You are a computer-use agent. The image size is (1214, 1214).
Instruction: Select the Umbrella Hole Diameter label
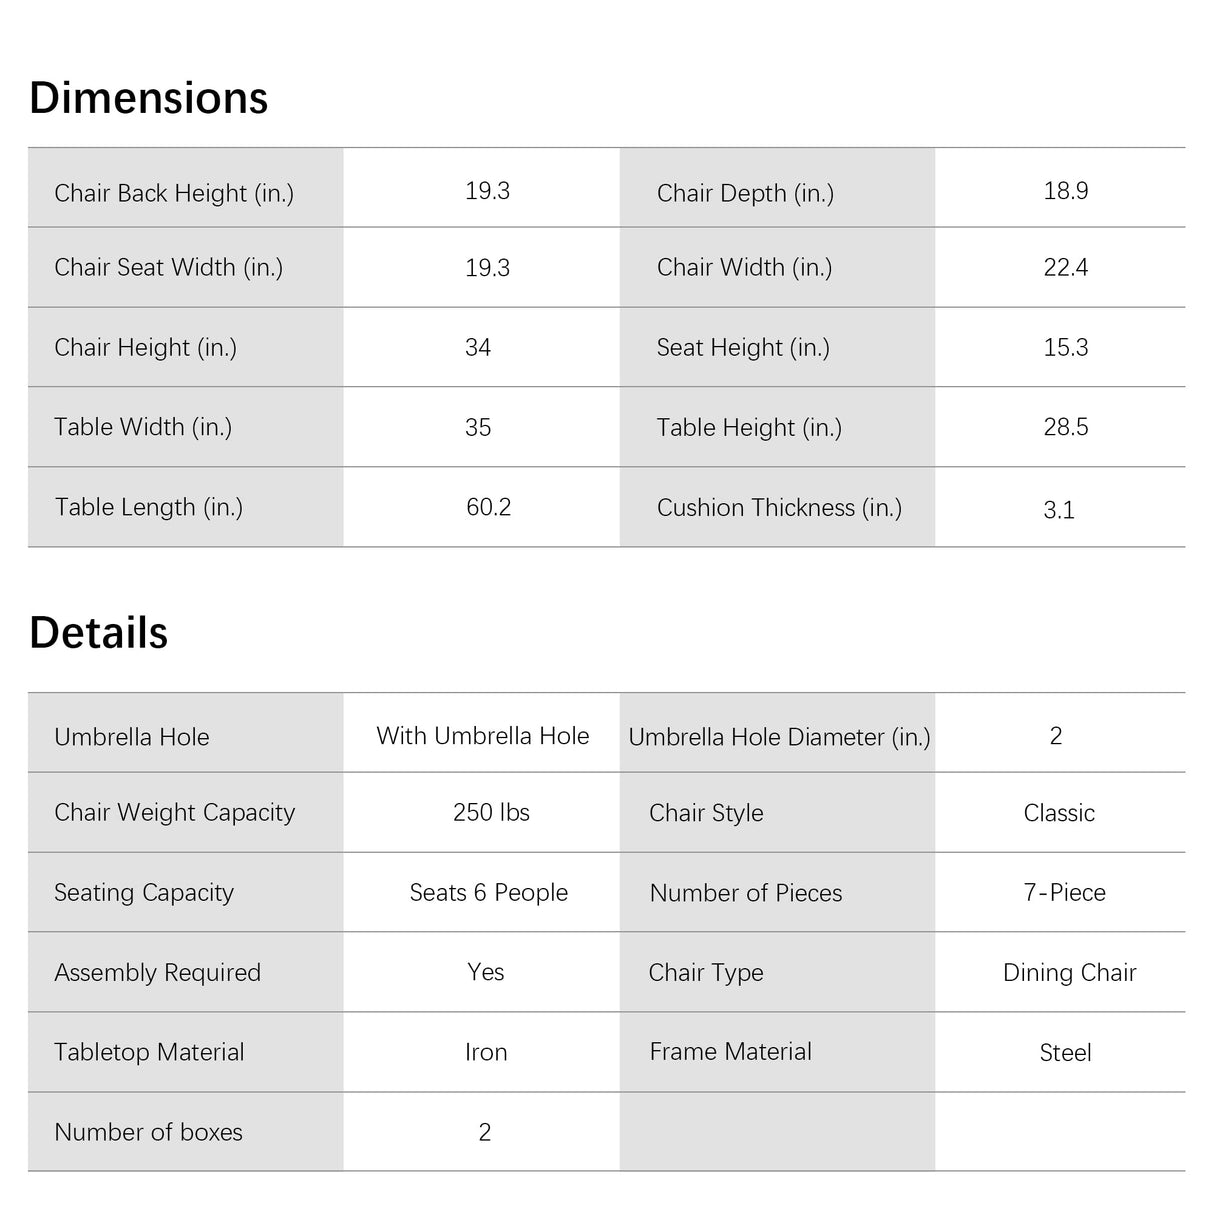(779, 737)
